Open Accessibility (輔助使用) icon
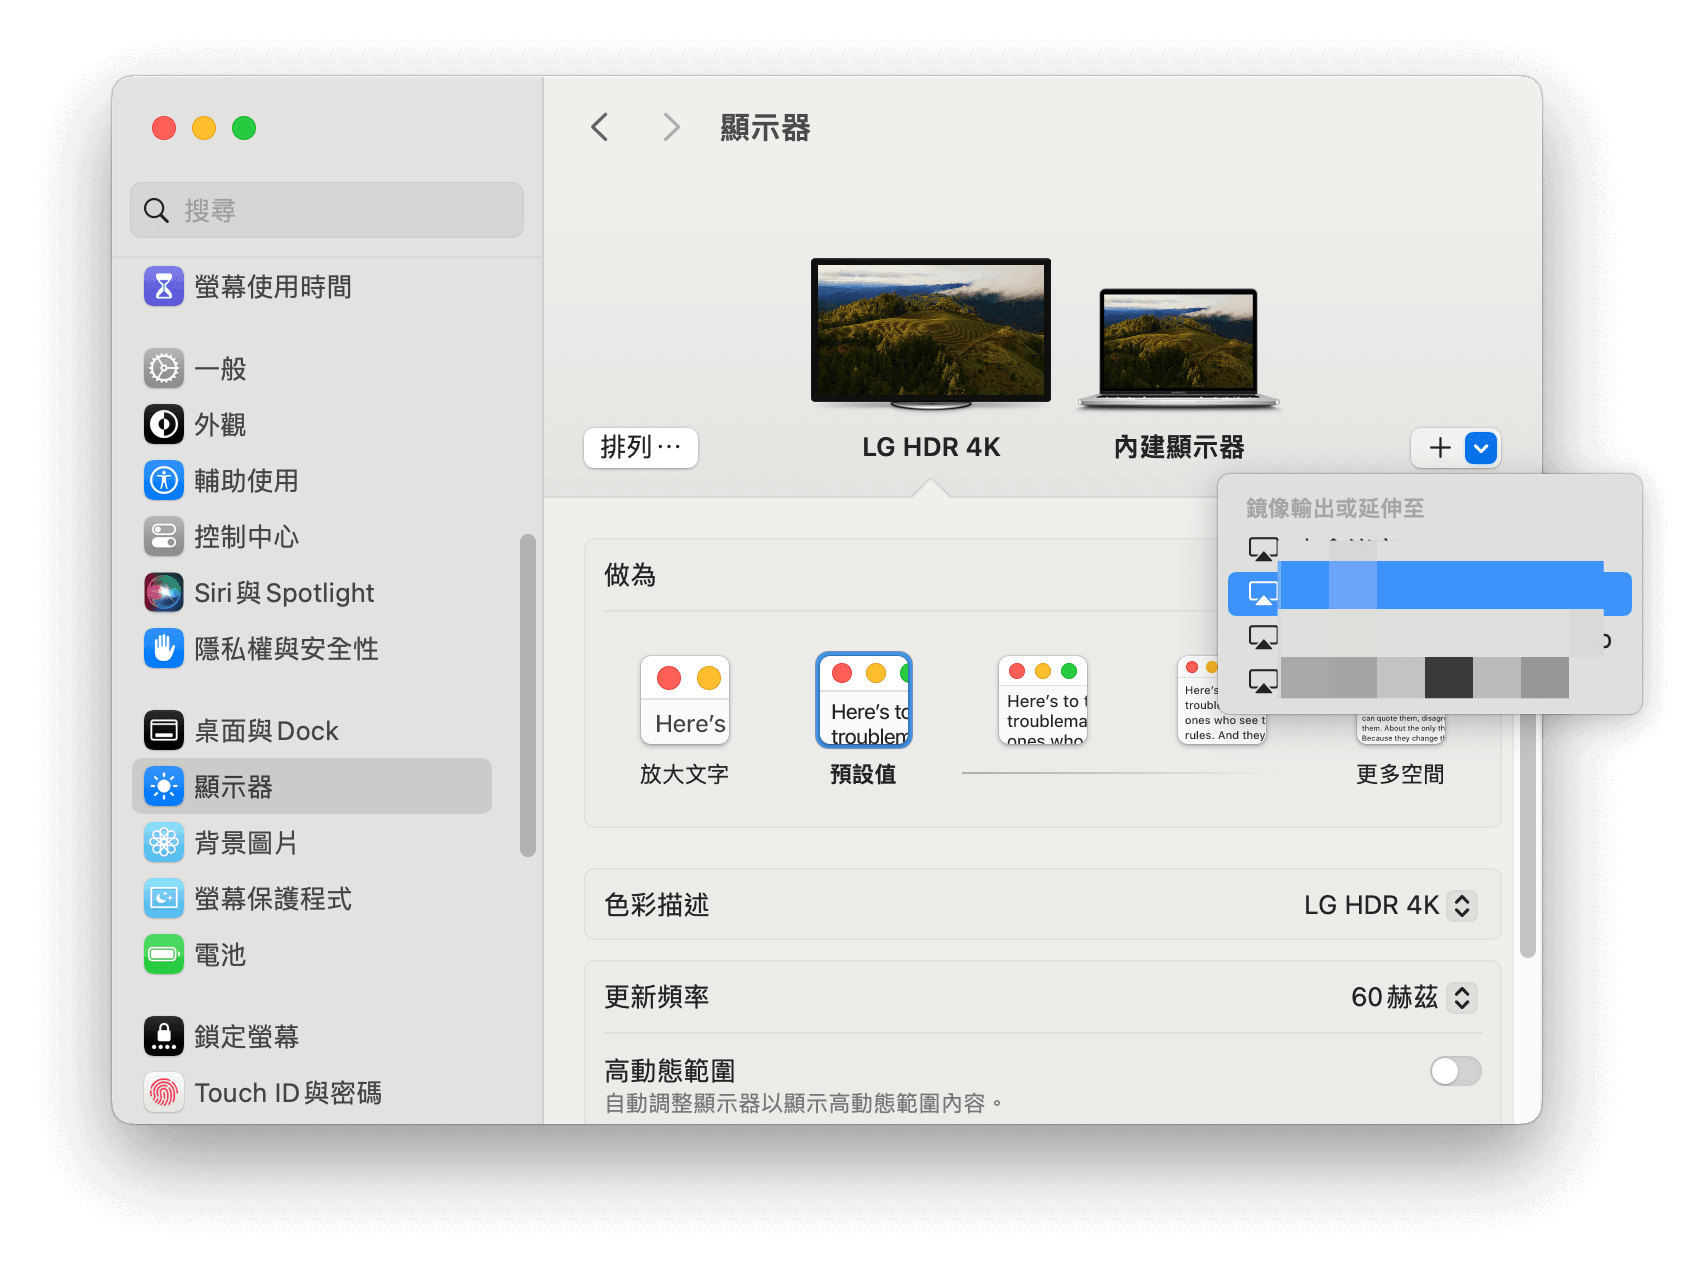The height and width of the screenshot is (1272, 1688). pos(164,481)
